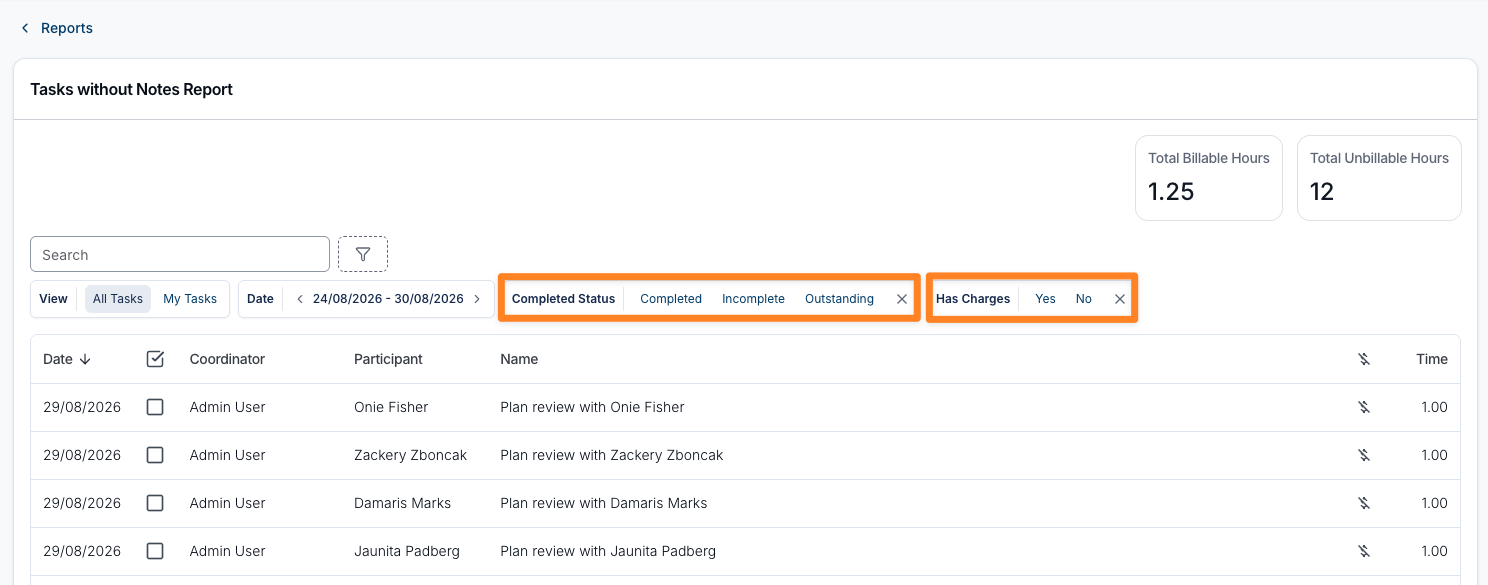1488x585 pixels.
Task: Sort by Name column header
Action: coord(519,359)
